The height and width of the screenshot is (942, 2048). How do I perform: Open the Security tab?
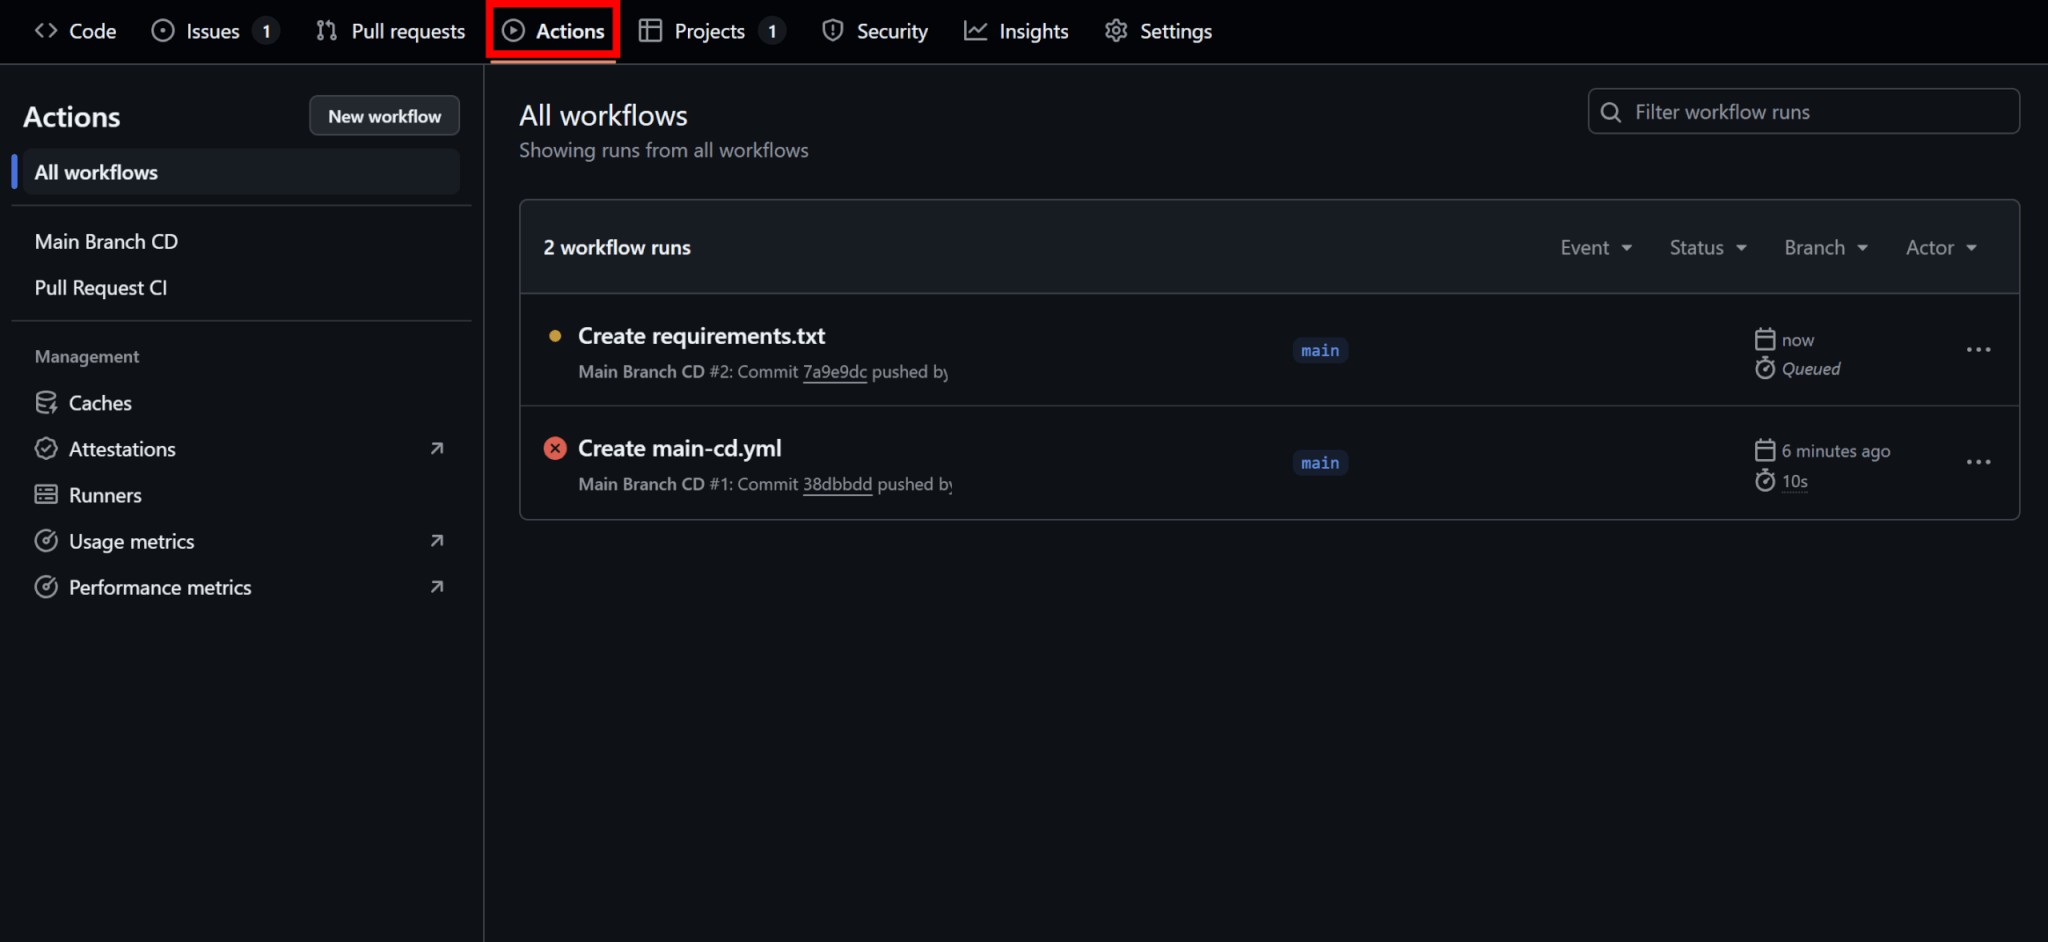tap(875, 31)
